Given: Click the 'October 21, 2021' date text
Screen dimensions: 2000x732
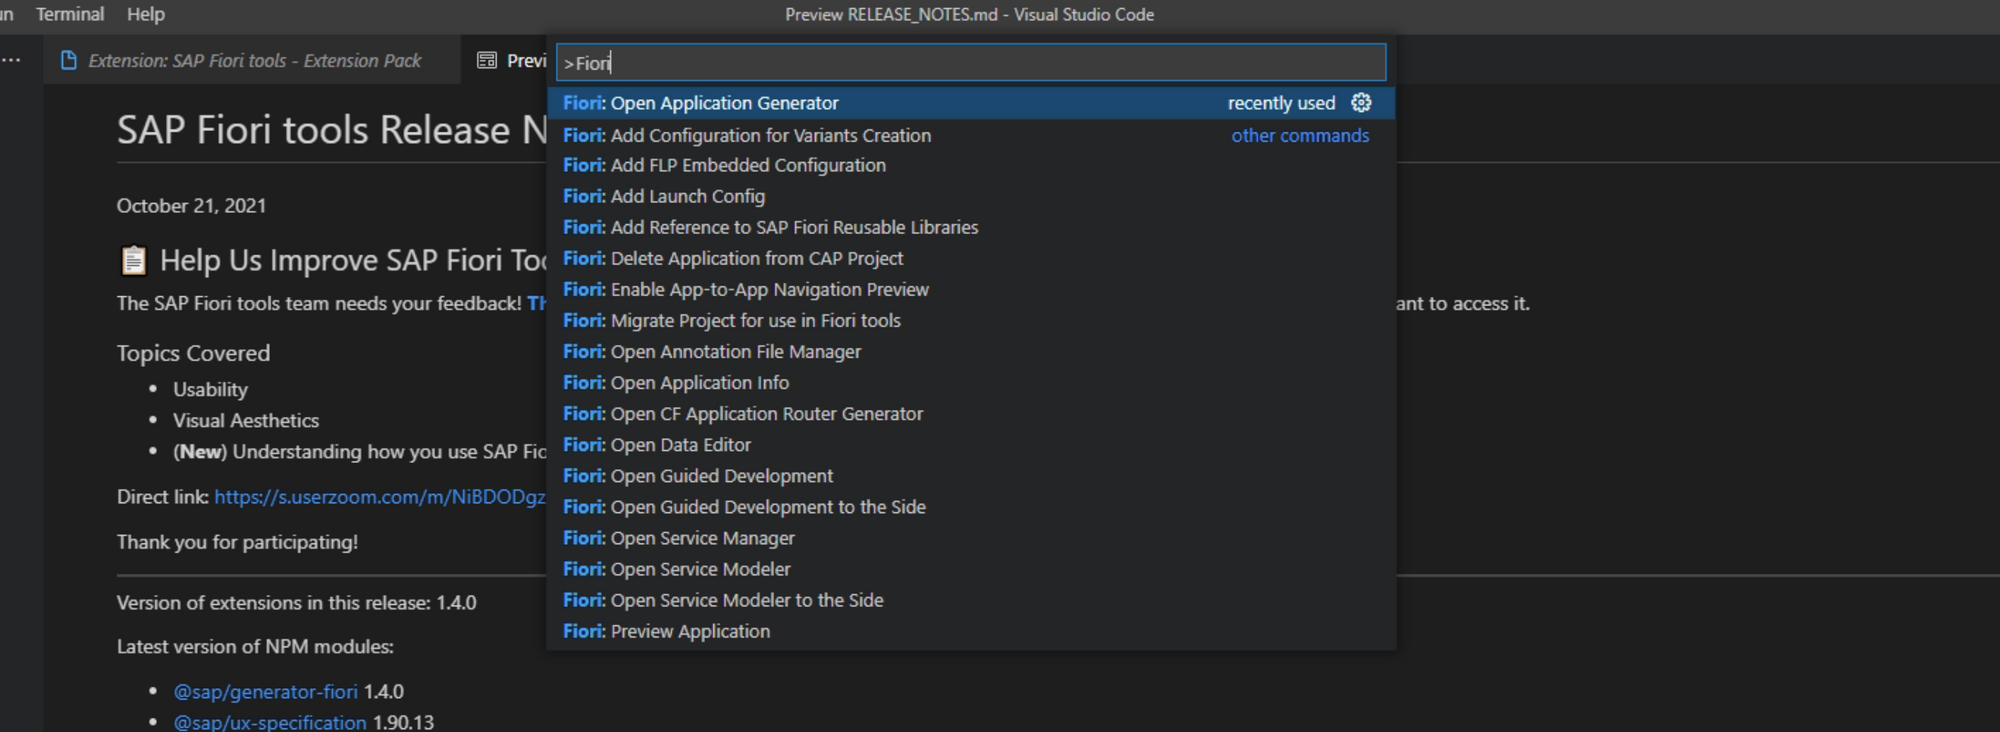Looking at the screenshot, I should (x=191, y=206).
